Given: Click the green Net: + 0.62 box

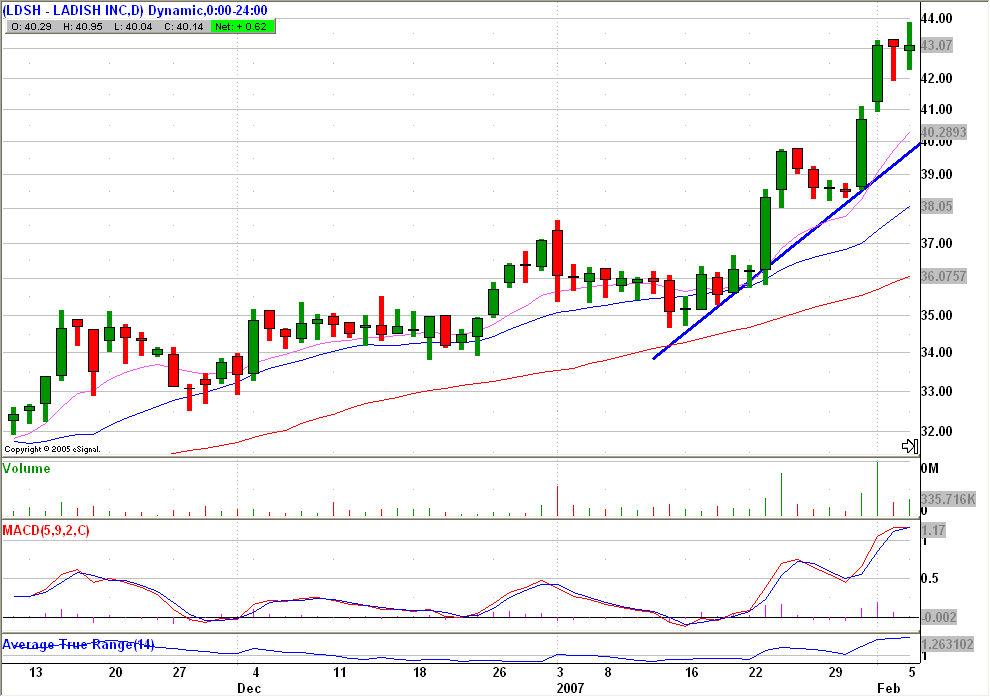Looking at the screenshot, I should pyautogui.click(x=243, y=27).
